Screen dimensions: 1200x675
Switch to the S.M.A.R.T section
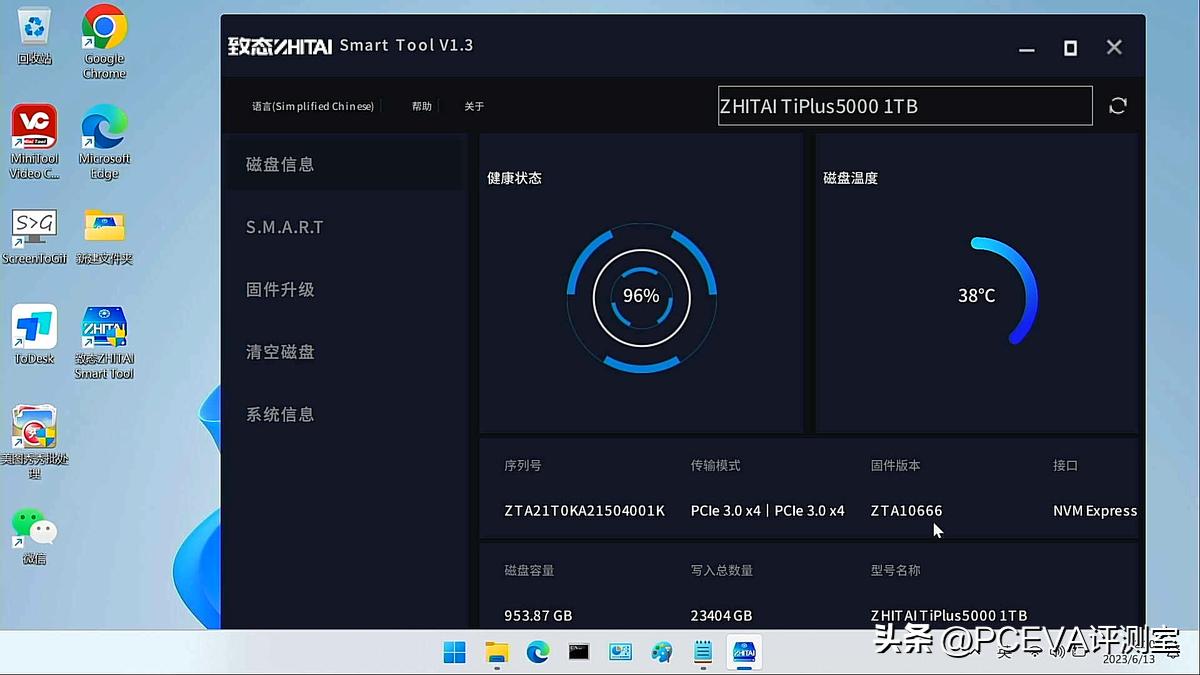[284, 227]
